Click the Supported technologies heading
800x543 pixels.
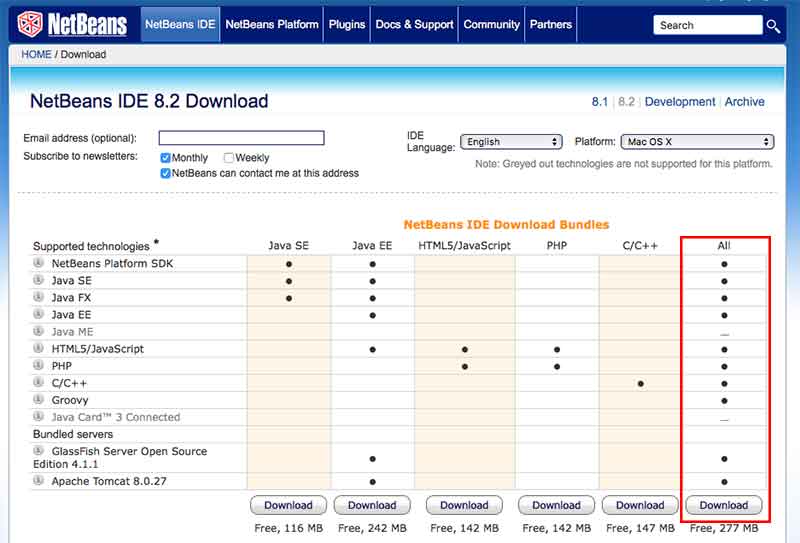[x=91, y=246]
